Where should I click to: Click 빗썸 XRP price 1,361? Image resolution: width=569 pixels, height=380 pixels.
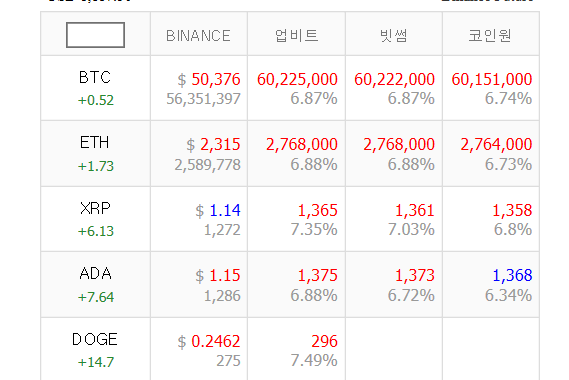tap(415, 211)
